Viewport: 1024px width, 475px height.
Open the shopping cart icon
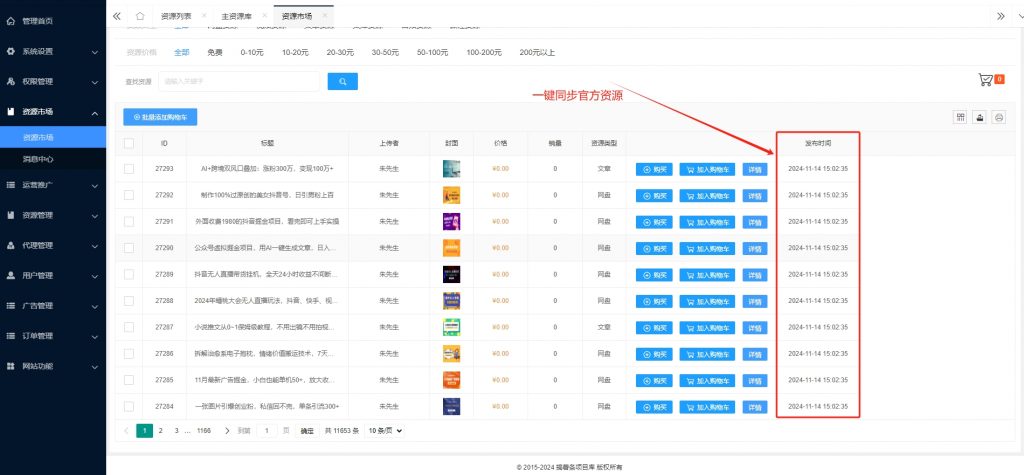[985, 80]
